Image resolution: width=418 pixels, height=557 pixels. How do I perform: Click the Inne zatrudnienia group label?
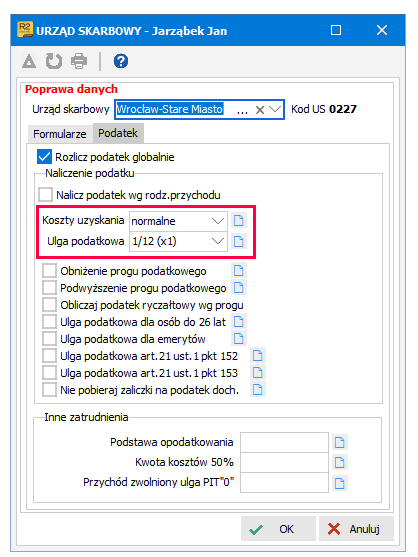pyautogui.click(x=86, y=417)
